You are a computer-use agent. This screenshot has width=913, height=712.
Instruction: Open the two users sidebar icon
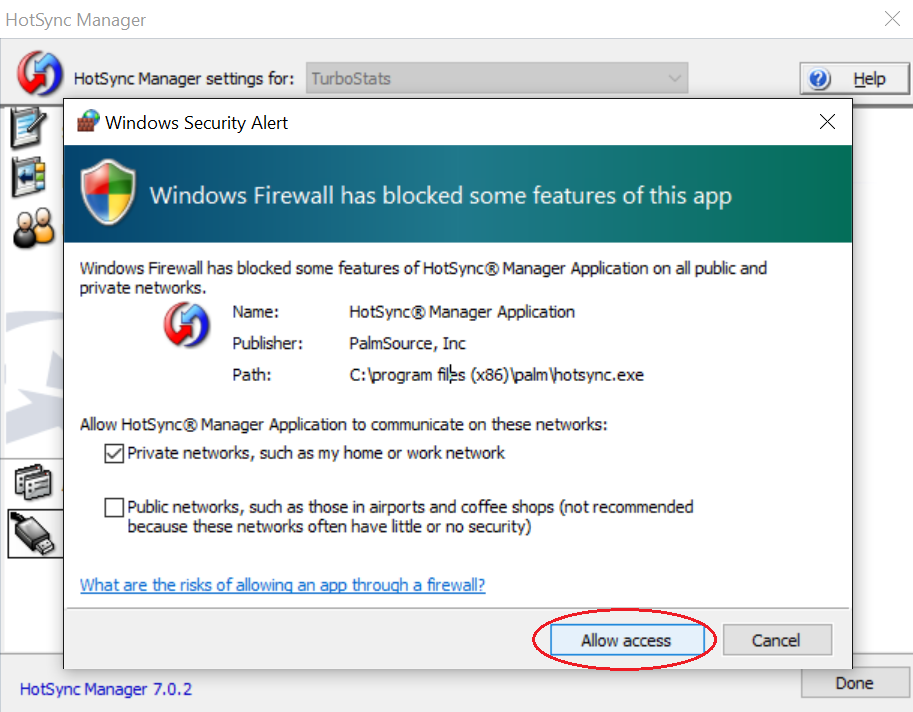point(33,228)
